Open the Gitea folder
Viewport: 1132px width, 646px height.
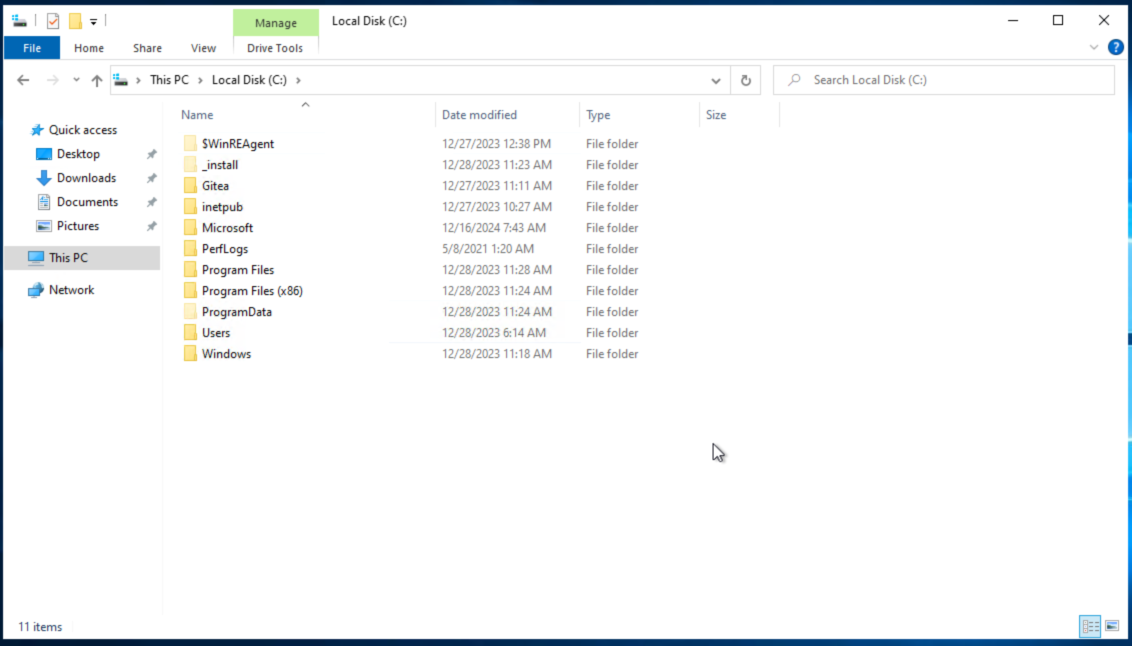(x=215, y=186)
